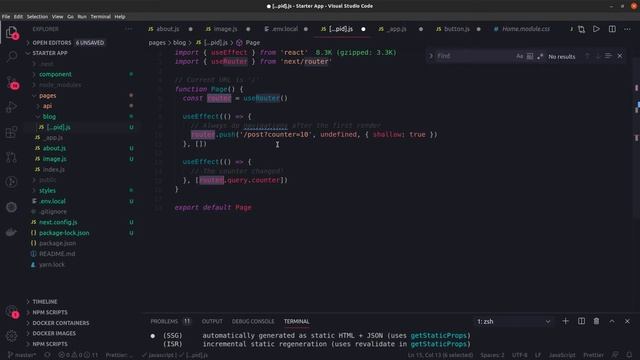The width and height of the screenshot is (640, 360).
Task: Open editor more actions ellipsis
Action: pyautogui.click(x=627, y=29)
